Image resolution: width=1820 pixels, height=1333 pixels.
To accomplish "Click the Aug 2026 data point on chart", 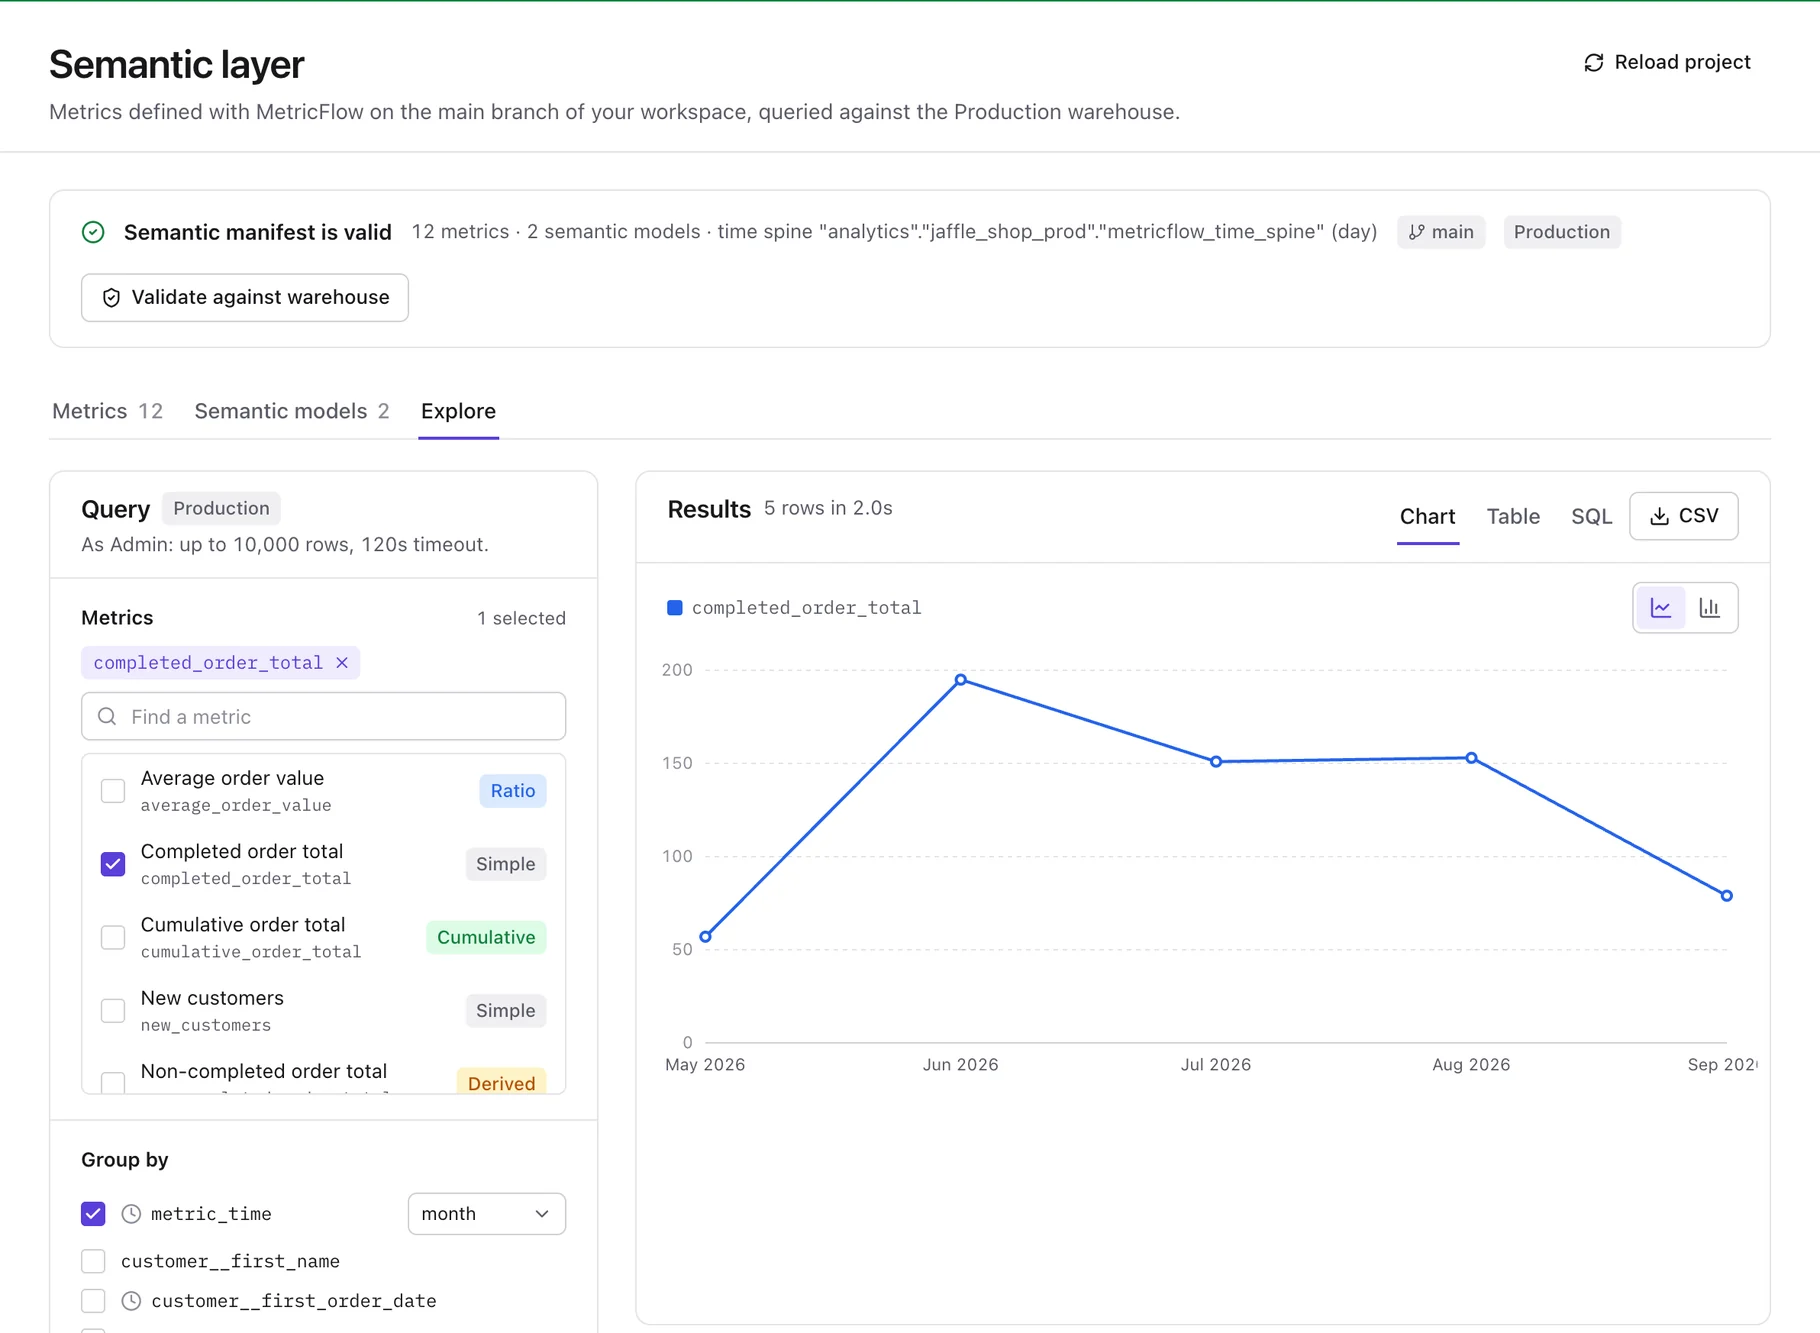I will 1471,758.
